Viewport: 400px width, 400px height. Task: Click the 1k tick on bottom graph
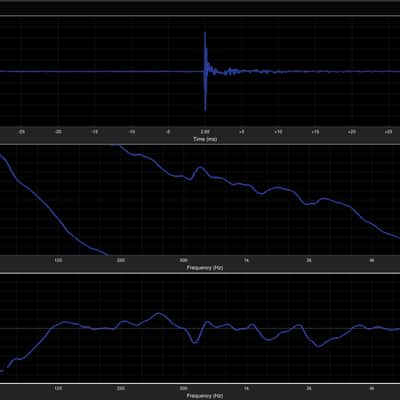click(246, 389)
